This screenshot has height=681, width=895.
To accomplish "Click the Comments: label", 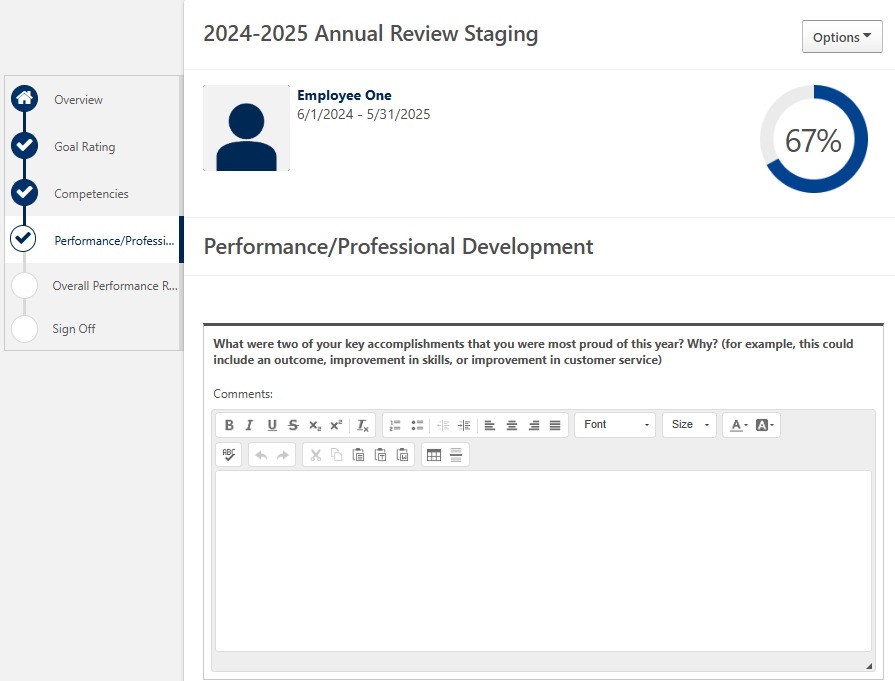I will (243, 394).
